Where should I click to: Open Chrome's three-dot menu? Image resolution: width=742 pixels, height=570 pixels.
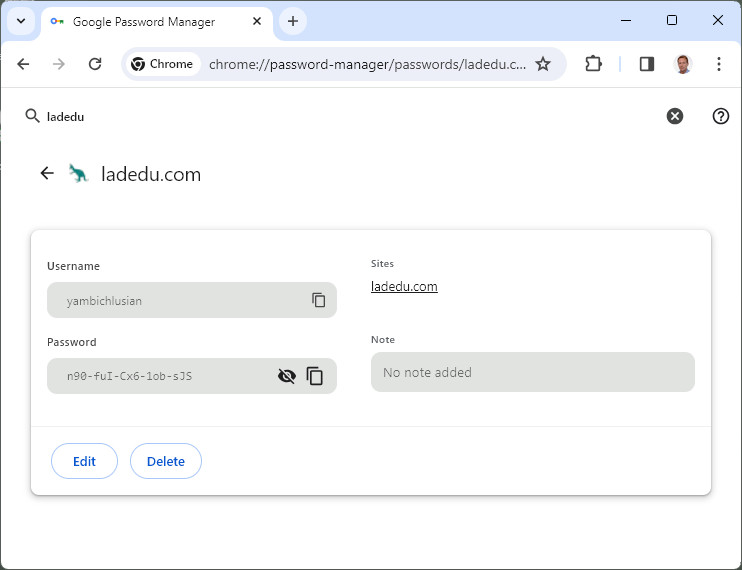pyautogui.click(x=719, y=64)
